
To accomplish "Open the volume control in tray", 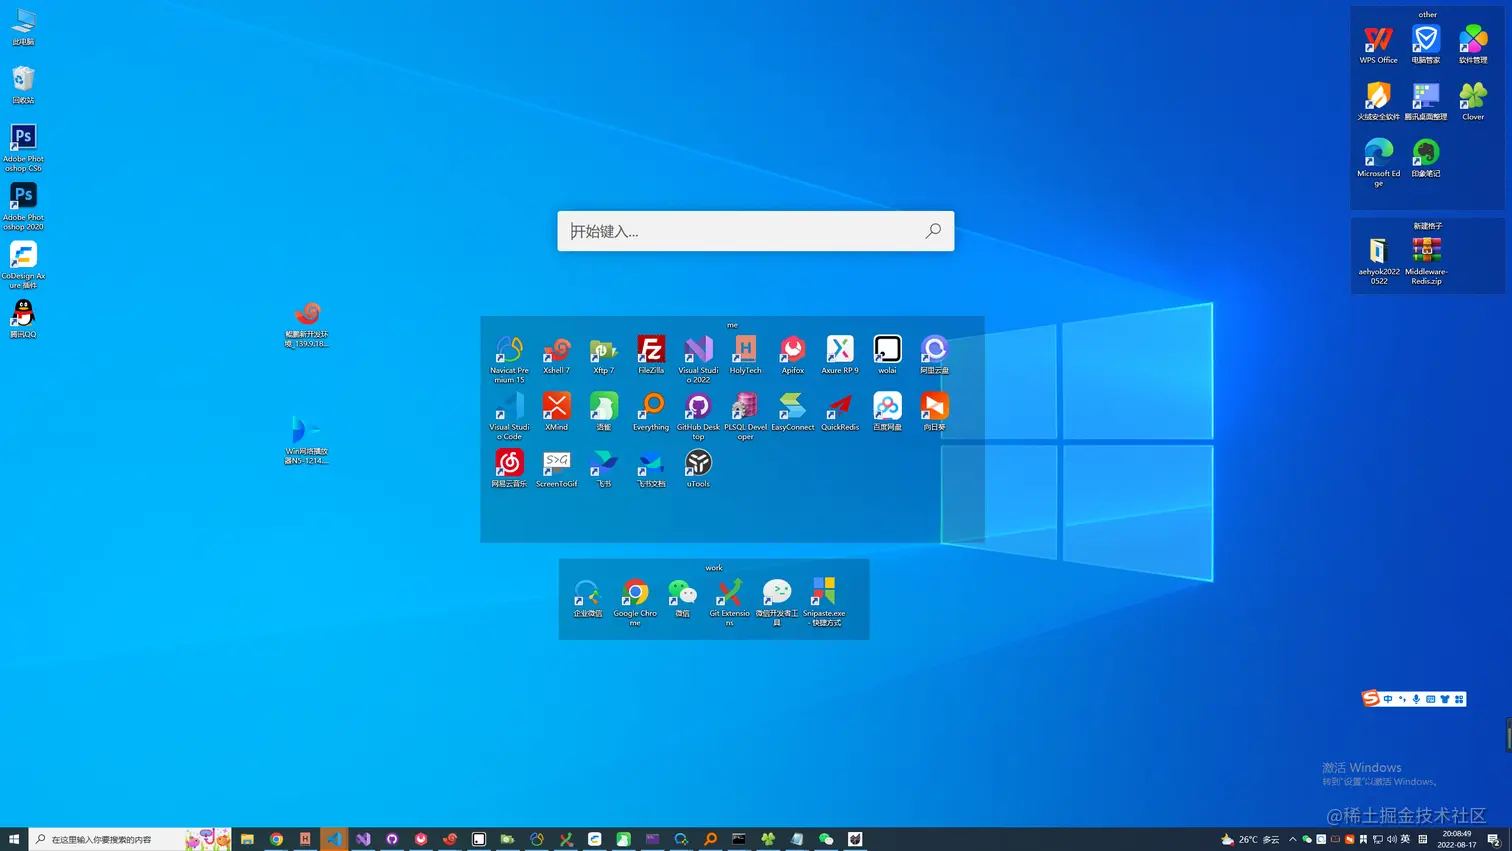I will pyautogui.click(x=1392, y=839).
